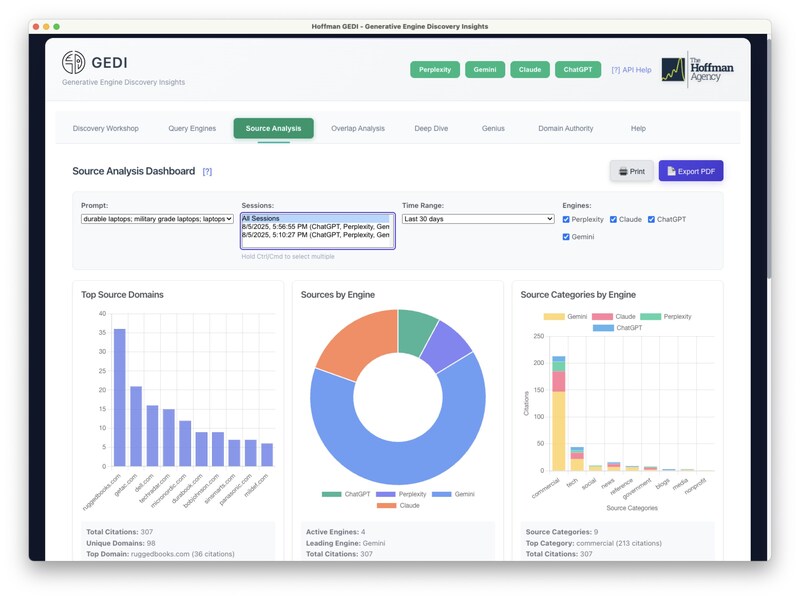Toggle Gemini in donut chart legend
Image resolution: width=800 pixels, height=599 pixels.
click(x=453, y=494)
